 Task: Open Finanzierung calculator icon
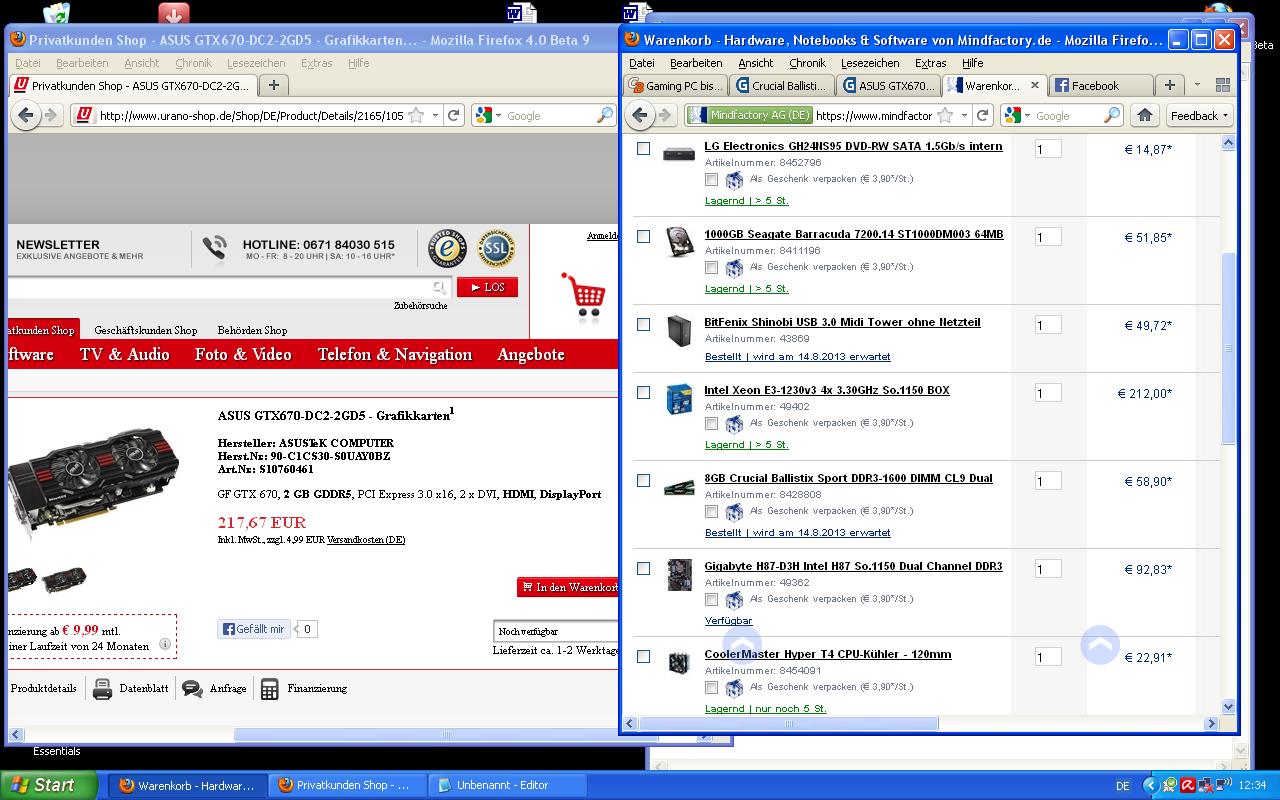click(269, 689)
